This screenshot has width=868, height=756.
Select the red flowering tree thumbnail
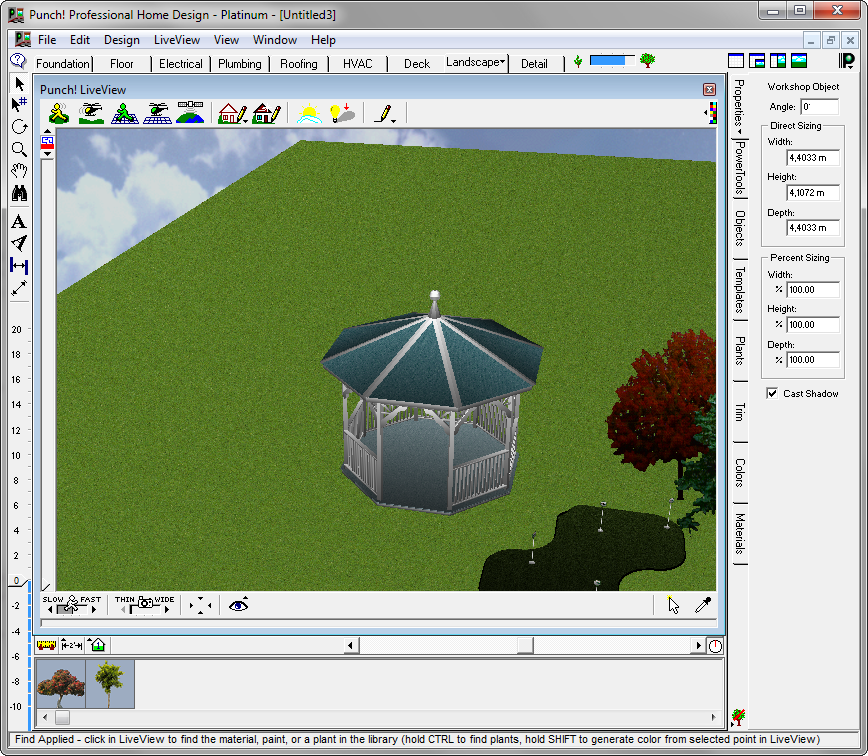point(61,684)
